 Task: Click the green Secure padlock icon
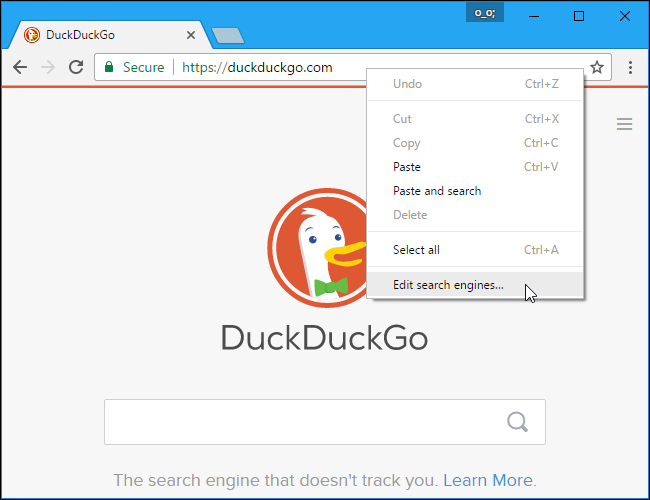[x=109, y=67]
